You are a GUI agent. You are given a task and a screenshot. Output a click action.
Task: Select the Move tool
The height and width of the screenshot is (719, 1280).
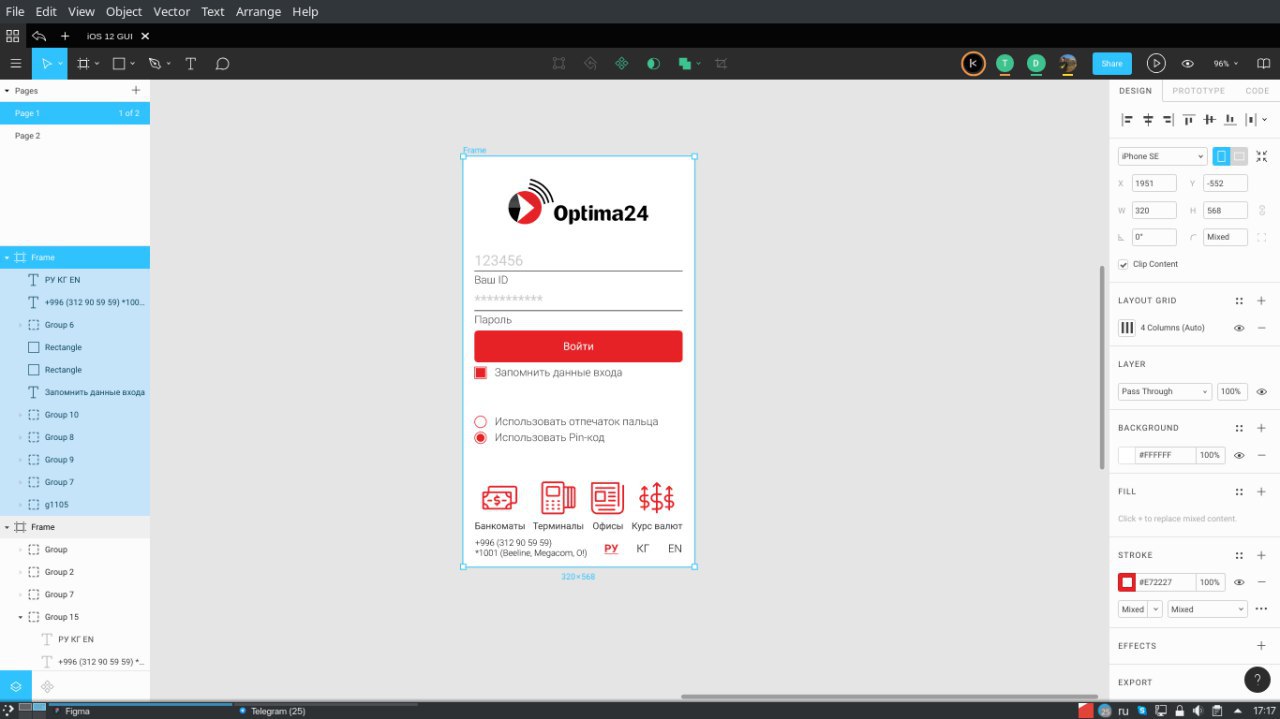tap(46, 63)
